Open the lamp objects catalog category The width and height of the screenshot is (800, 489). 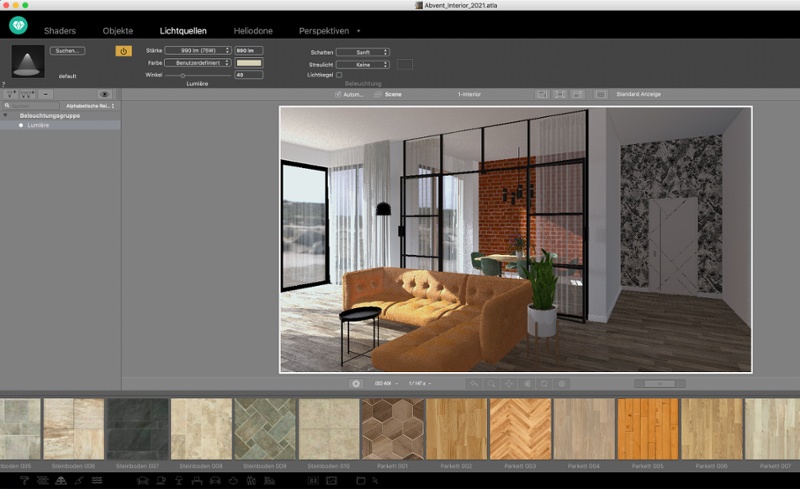pos(179,480)
